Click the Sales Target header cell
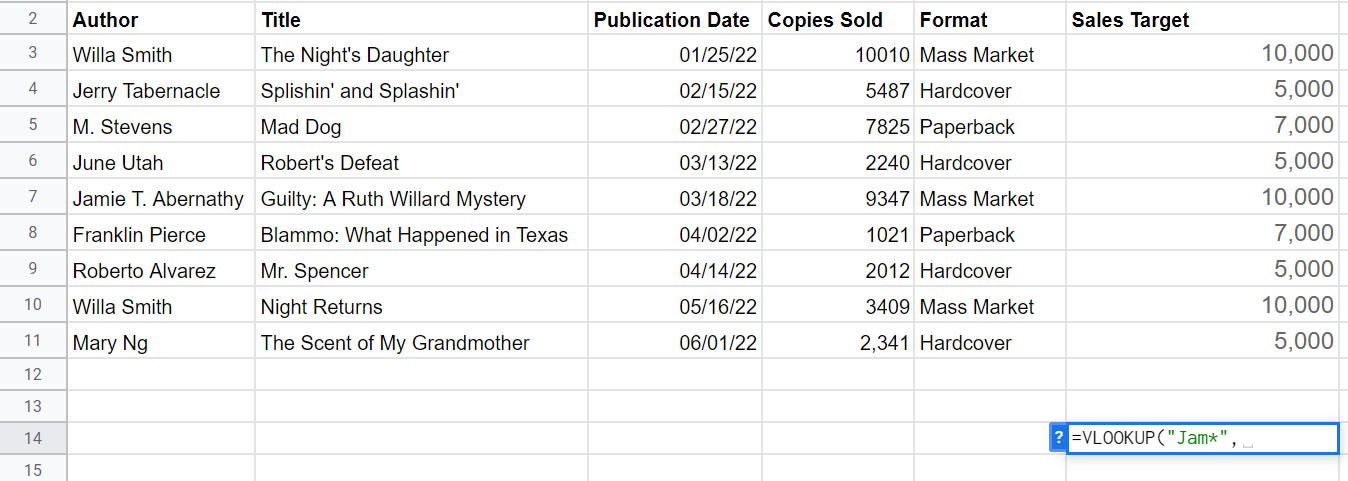Image resolution: width=1348 pixels, height=481 pixels. [x=1202, y=19]
